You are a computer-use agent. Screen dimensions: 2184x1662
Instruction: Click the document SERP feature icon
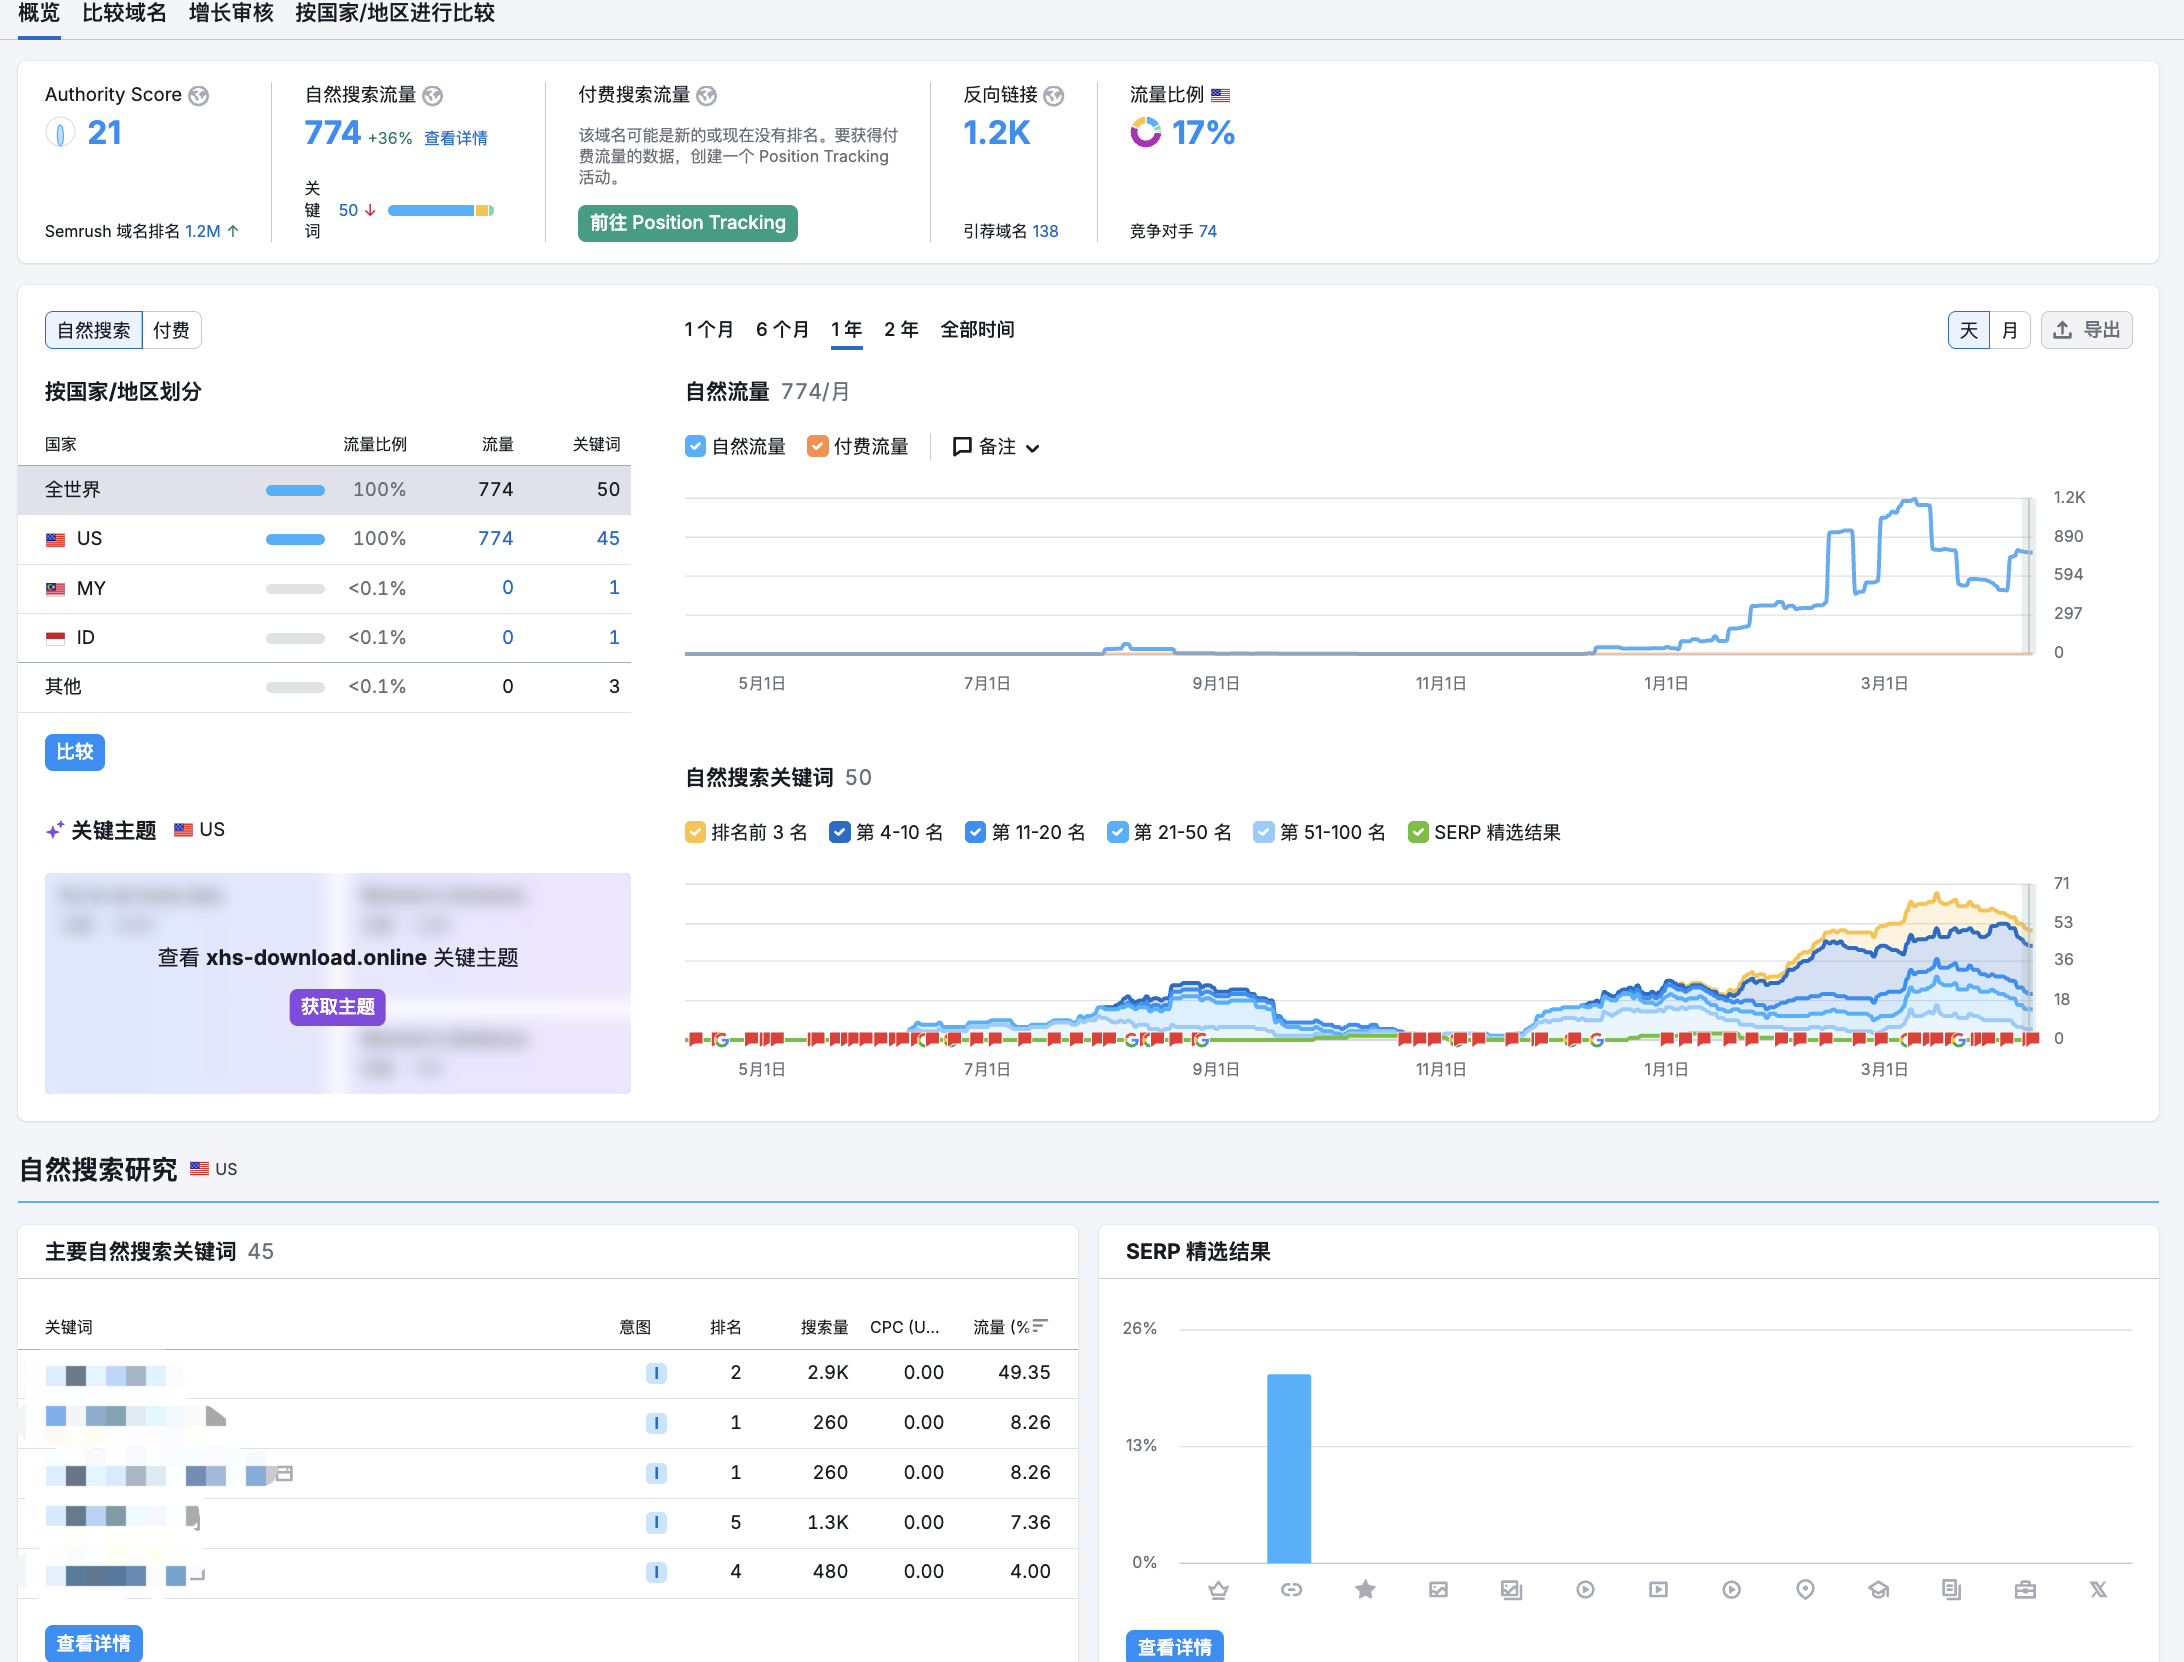click(1951, 1590)
